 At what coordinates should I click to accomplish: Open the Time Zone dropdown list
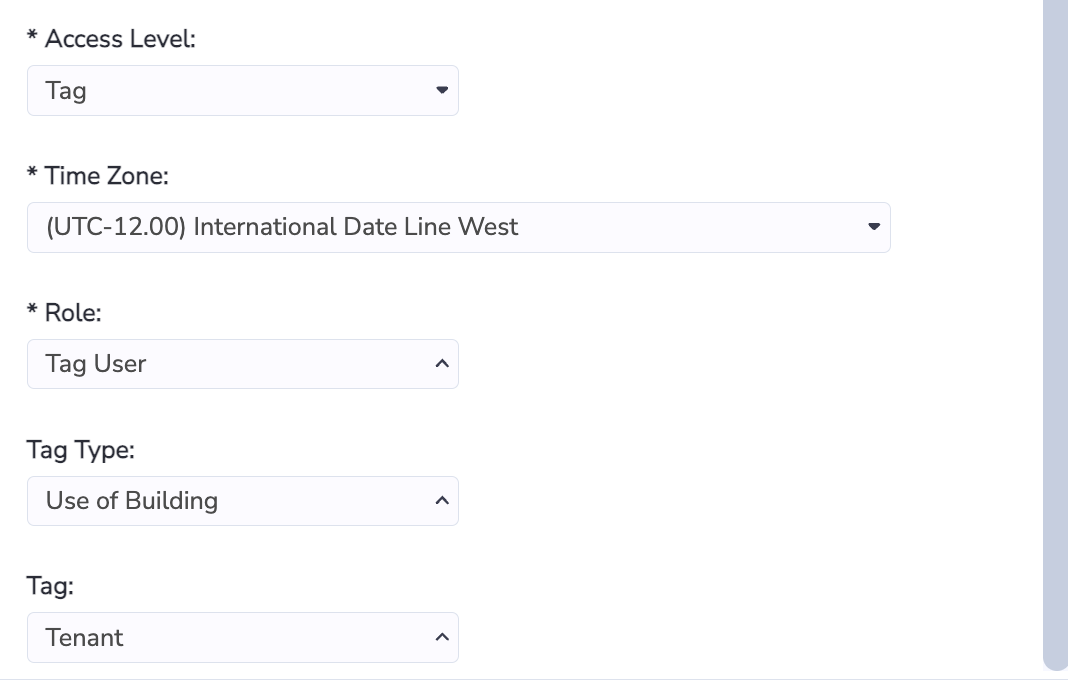[458, 228]
